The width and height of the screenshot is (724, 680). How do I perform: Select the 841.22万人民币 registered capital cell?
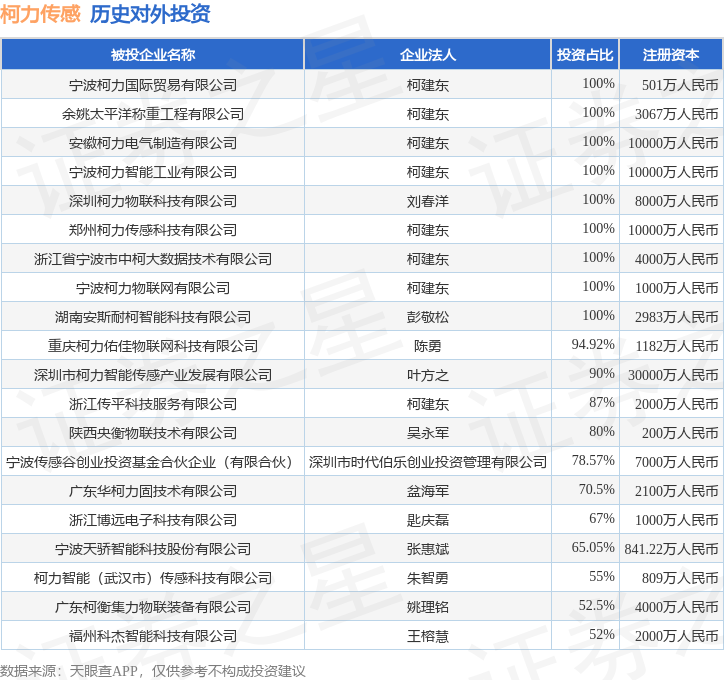click(671, 548)
